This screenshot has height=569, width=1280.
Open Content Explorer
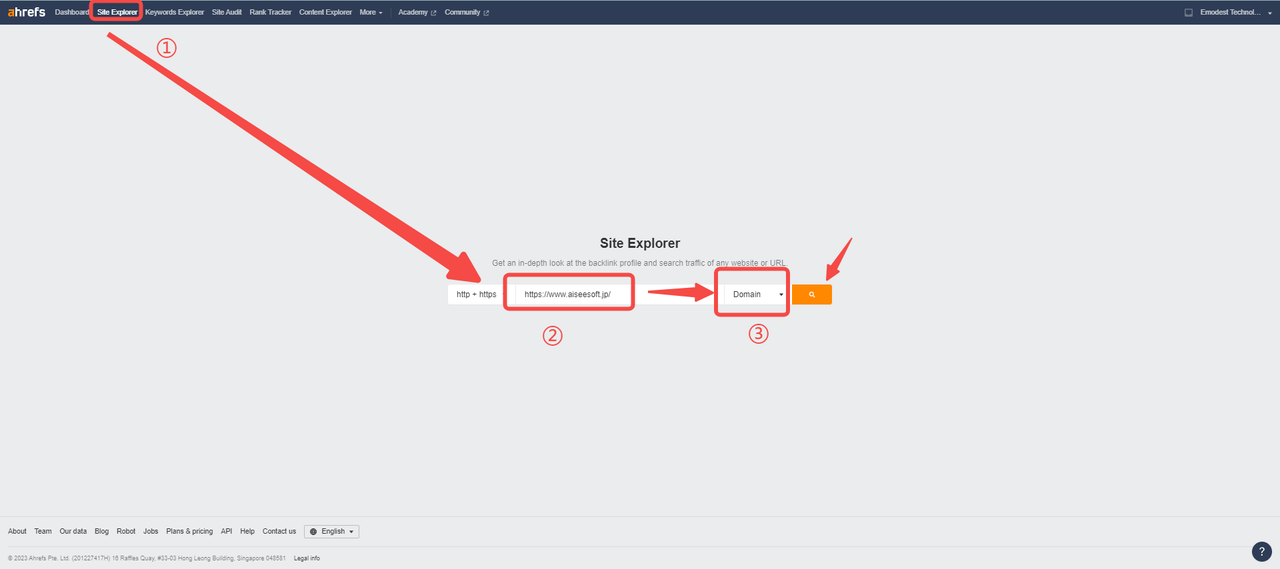(325, 12)
